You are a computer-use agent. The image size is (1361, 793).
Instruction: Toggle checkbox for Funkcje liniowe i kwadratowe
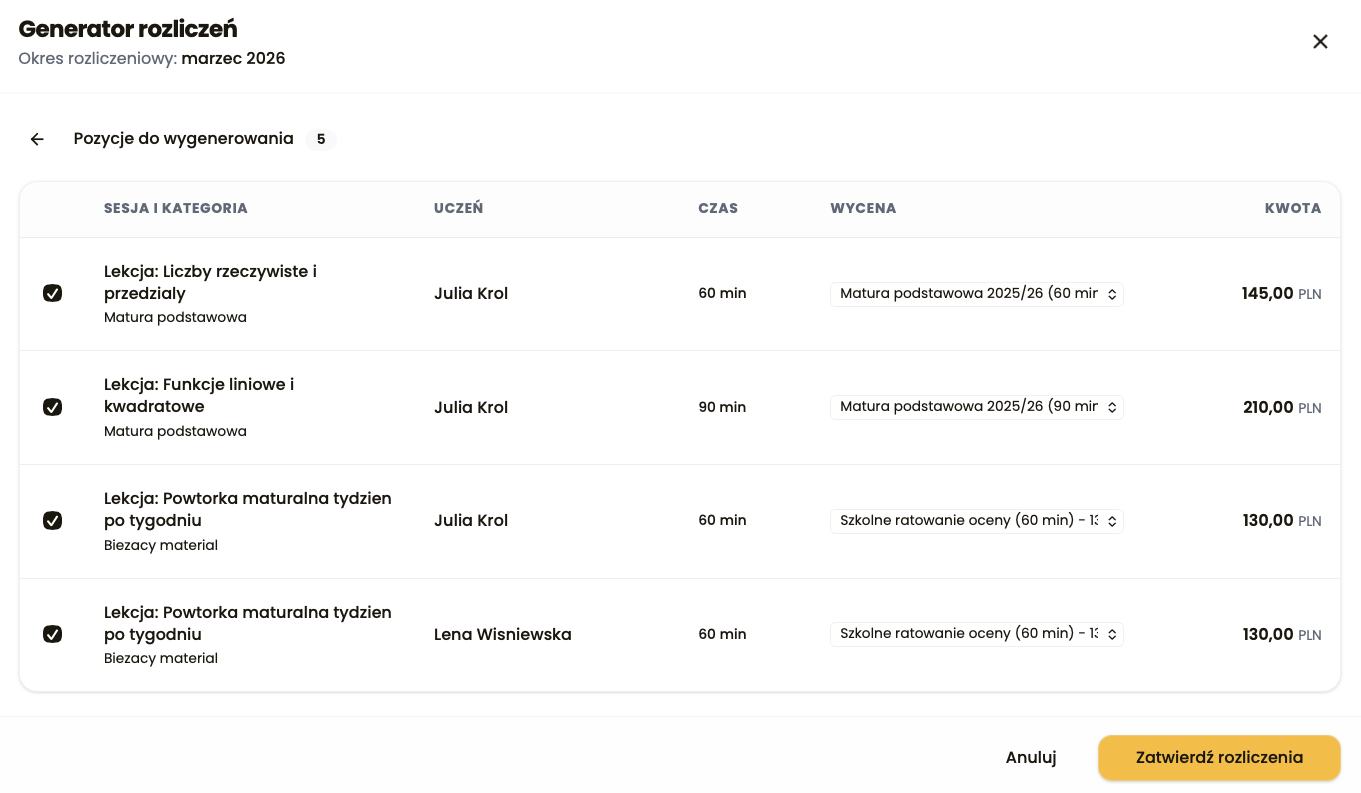52,407
